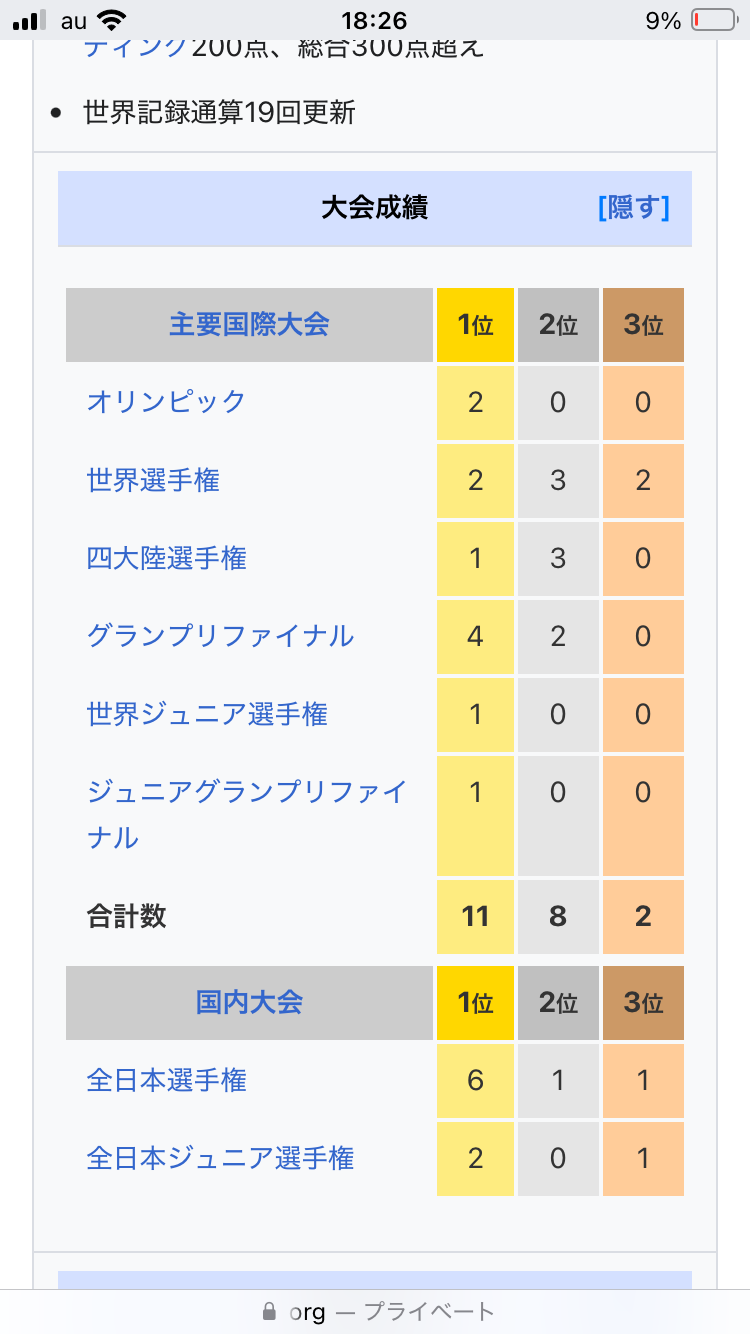This screenshot has height=1334, width=750.
Task: Collapse table with the 隠す toggle
Action: (x=633, y=208)
